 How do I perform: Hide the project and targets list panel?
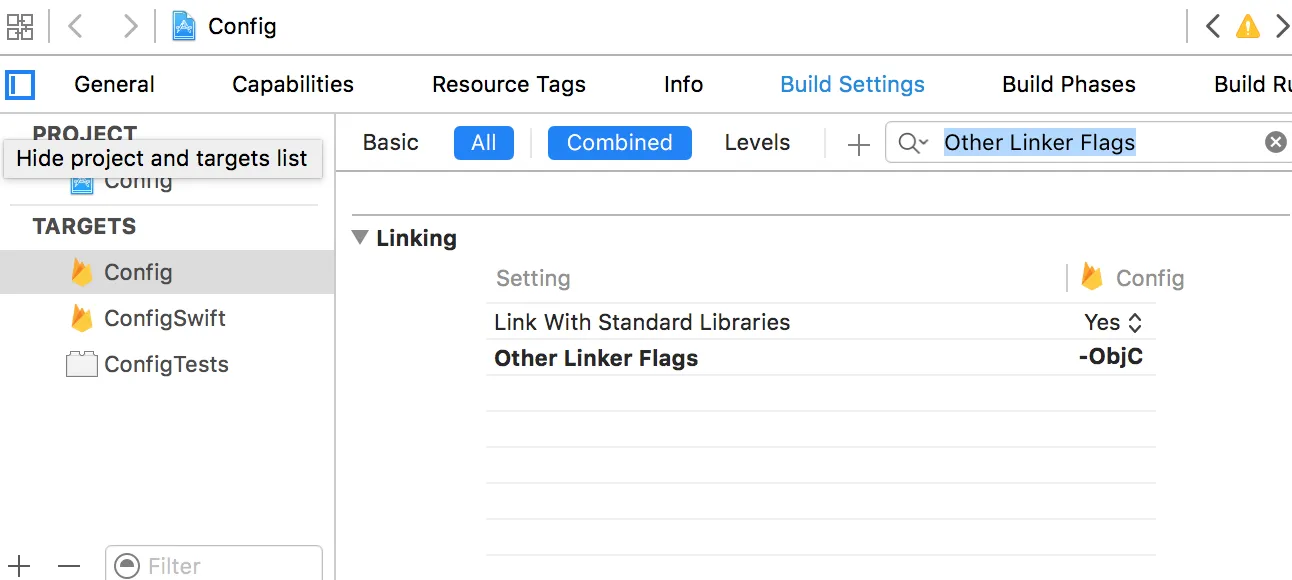(20, 84)
